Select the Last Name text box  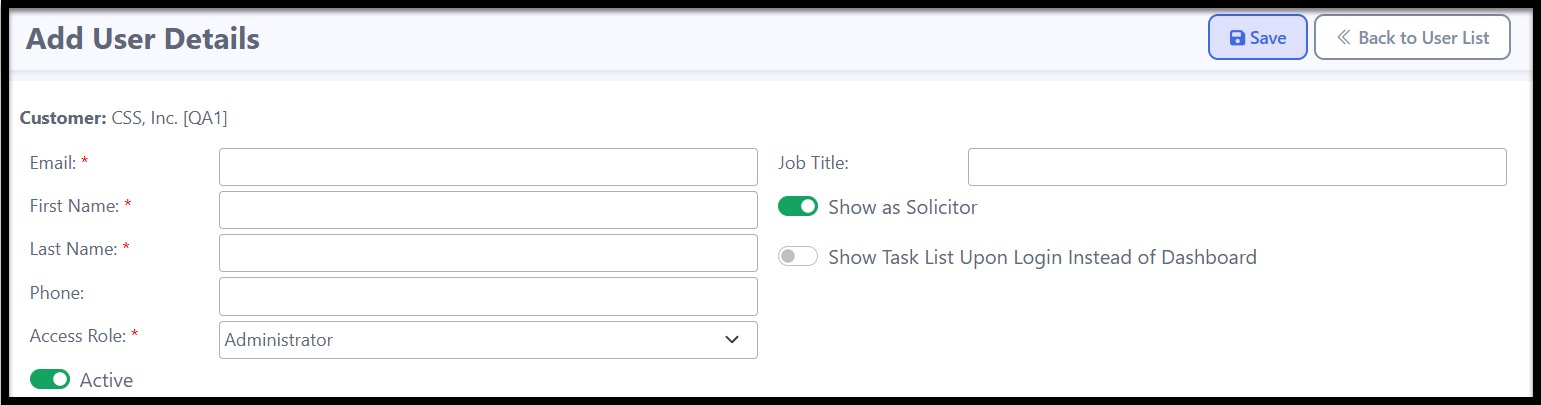coord(488,253)
